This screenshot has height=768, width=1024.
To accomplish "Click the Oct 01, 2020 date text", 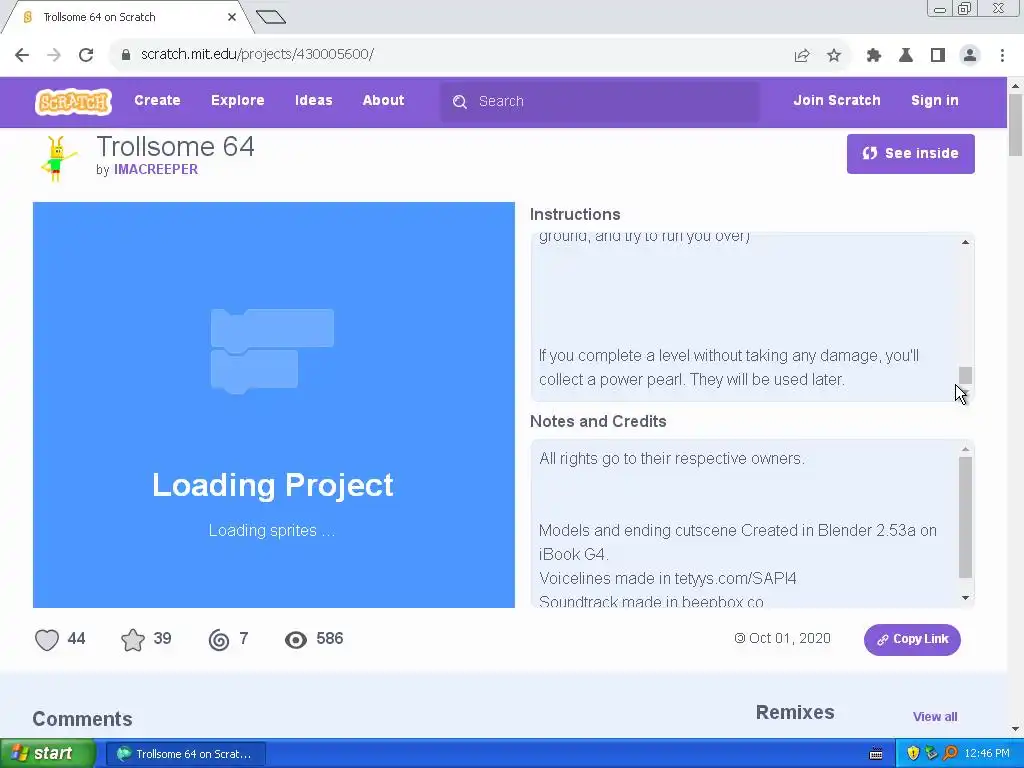I will 790,639.
